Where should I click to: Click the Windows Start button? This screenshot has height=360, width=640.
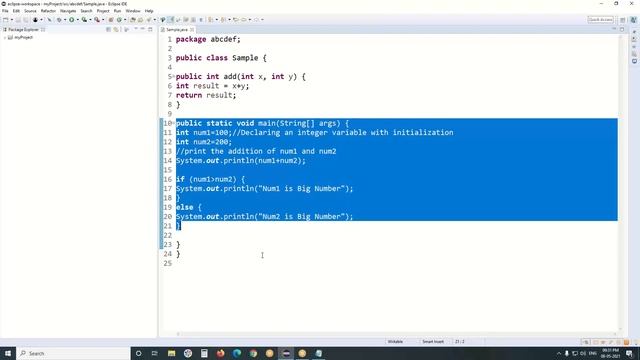8,353
